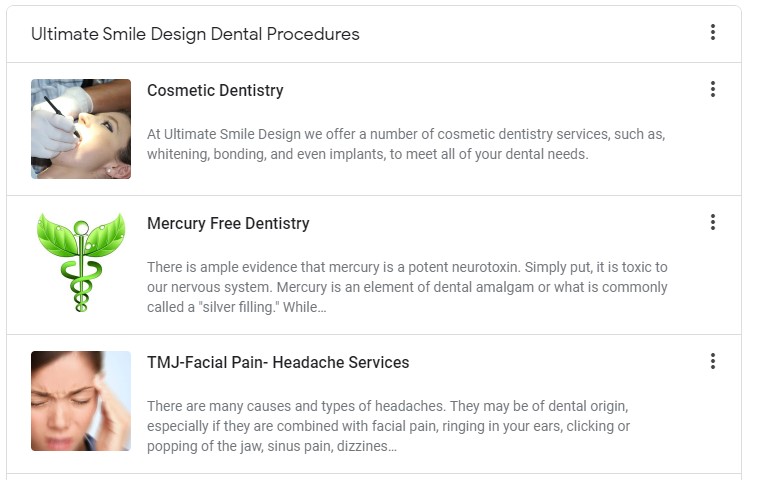Click the green caduceus leaf image
This screenshot has height=480, width=775.
pos(81,264)
